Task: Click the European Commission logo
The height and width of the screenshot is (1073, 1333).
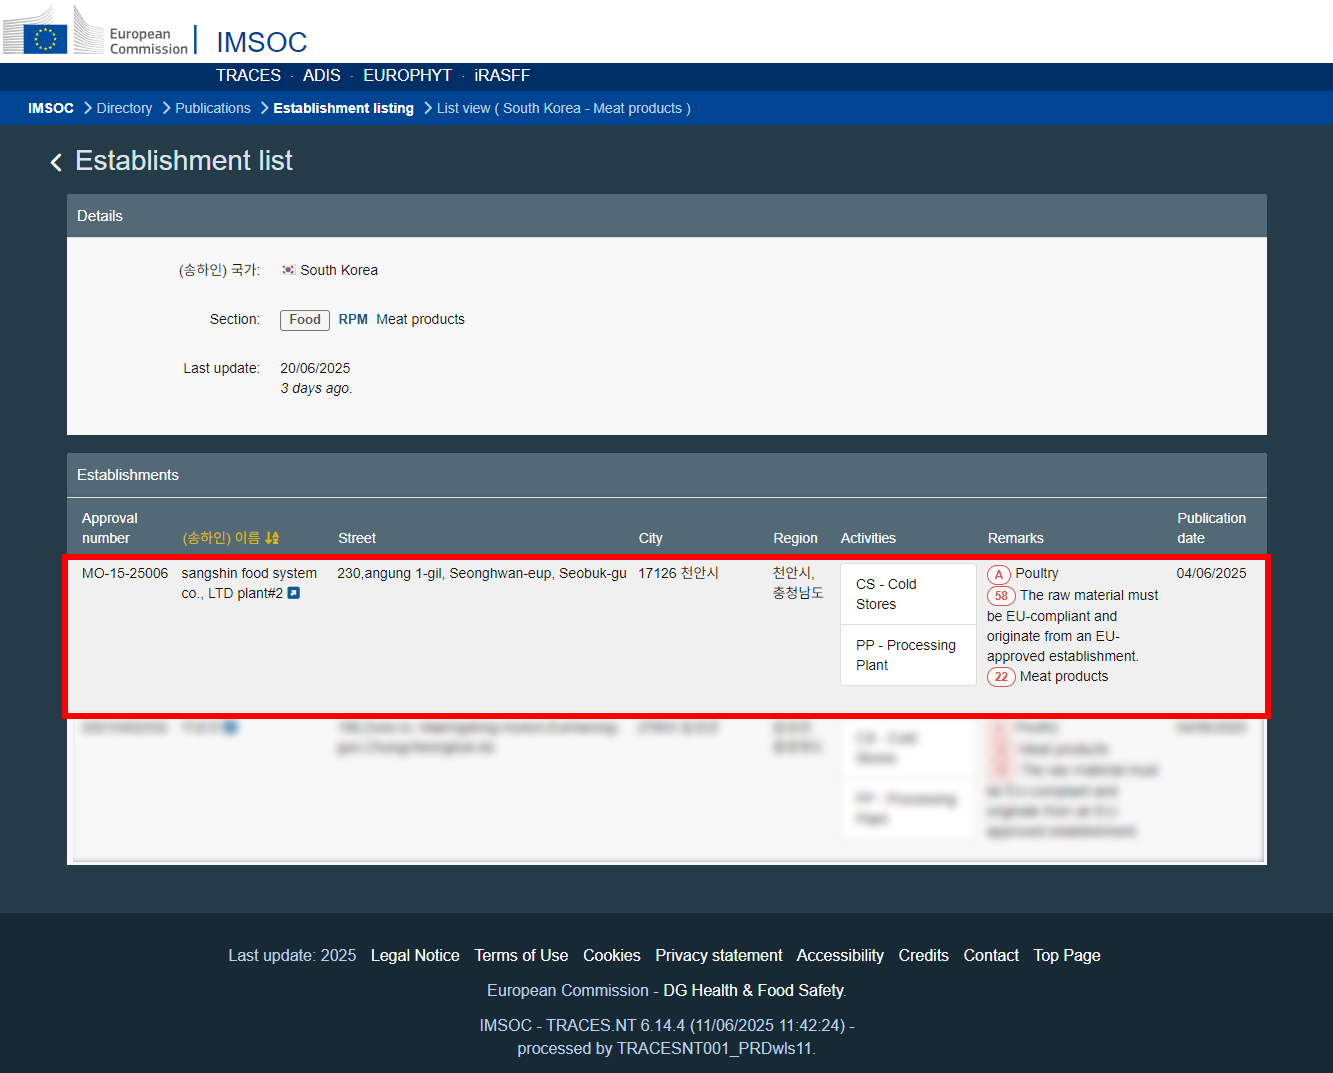Action: click(x=96, y=31)
